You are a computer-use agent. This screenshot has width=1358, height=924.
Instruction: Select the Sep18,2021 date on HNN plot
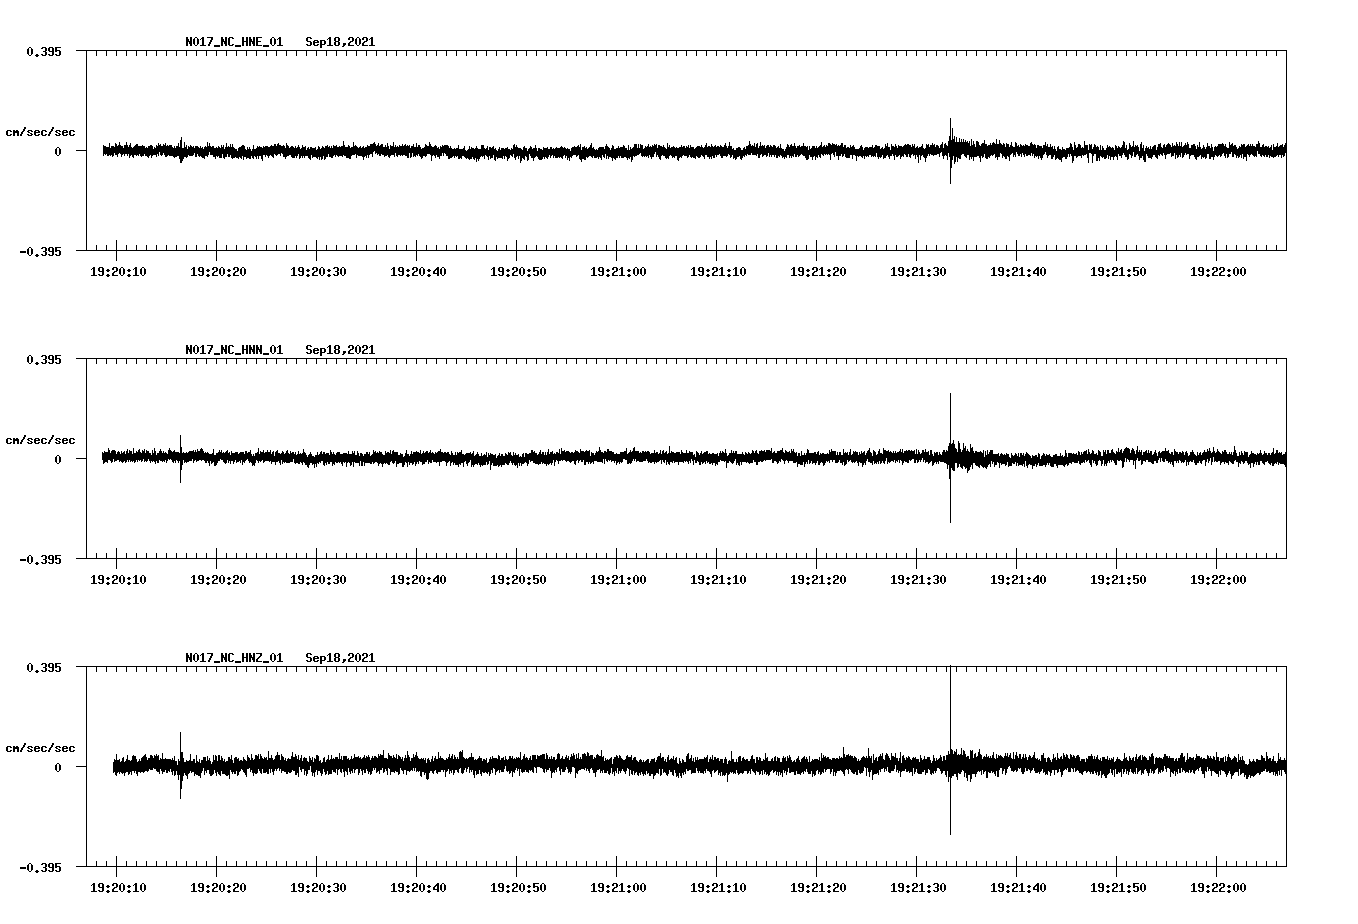pos(340,350)
